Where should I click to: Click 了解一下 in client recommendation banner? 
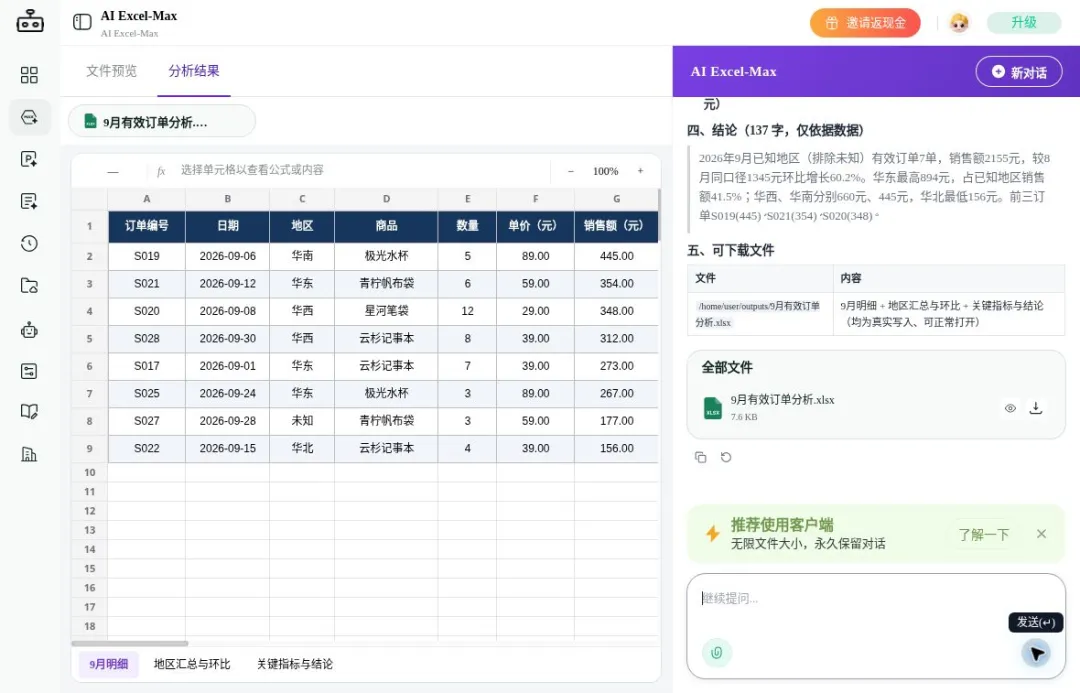984,534
